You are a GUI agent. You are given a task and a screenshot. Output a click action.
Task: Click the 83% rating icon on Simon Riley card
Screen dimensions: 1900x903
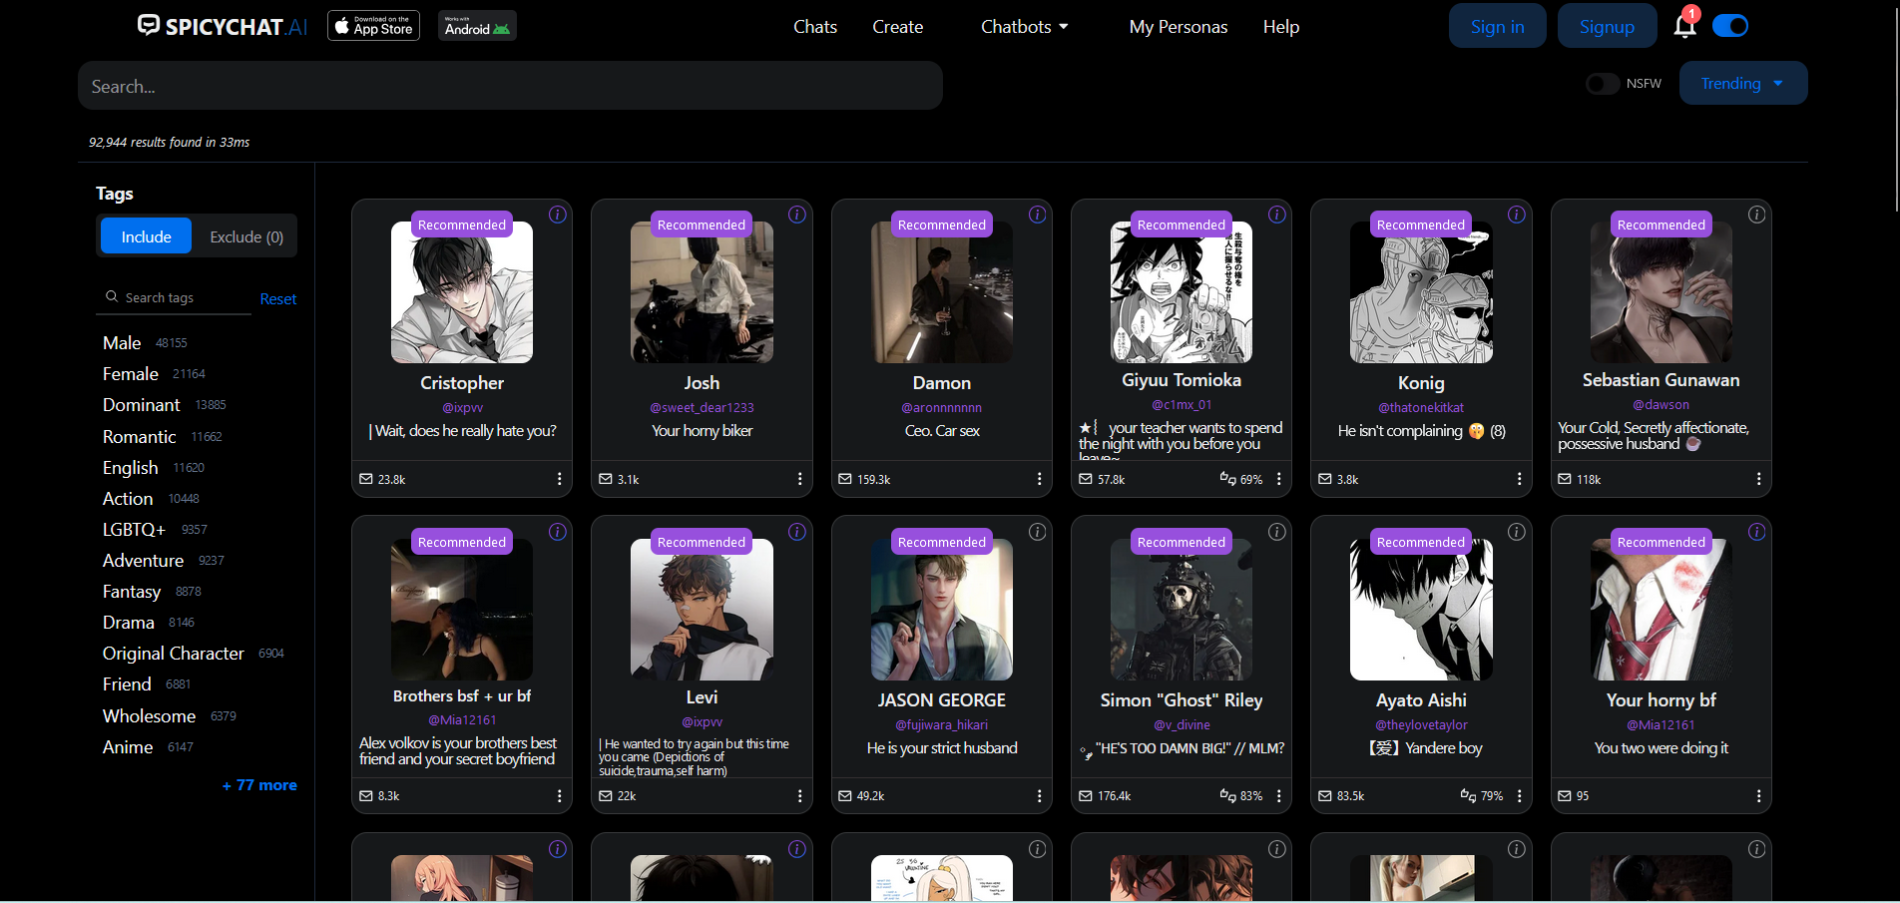[x=1228, y=796]
